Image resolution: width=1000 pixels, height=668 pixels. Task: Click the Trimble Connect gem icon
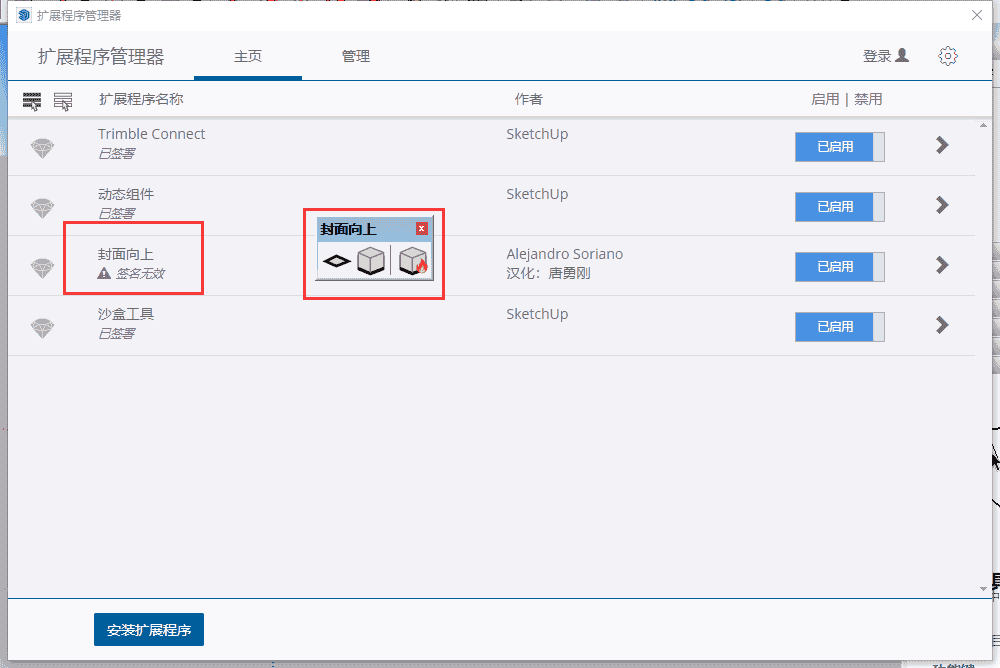coord(43,148)
